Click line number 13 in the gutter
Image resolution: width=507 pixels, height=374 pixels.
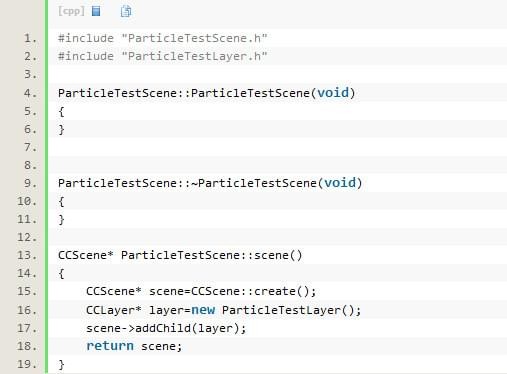(x=27, y=255)
